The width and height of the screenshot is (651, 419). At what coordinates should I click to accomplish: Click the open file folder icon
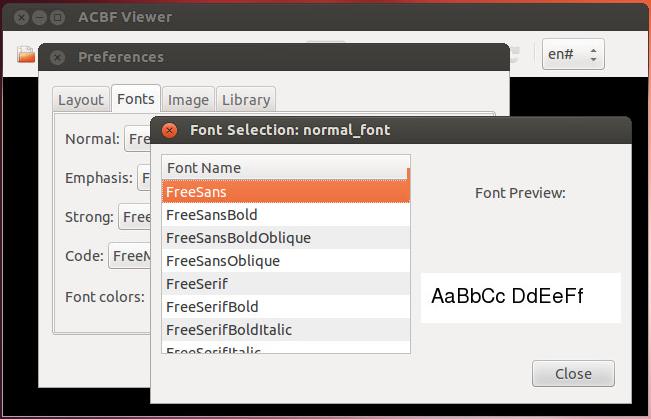tap(26, 54)
